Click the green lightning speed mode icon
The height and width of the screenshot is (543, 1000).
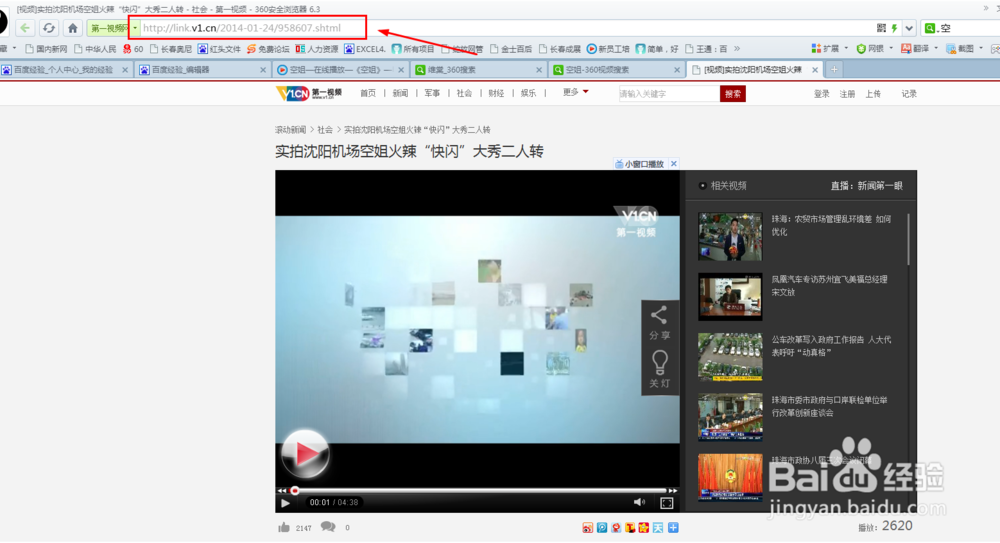pyautogui.click(x=894, y=28)
